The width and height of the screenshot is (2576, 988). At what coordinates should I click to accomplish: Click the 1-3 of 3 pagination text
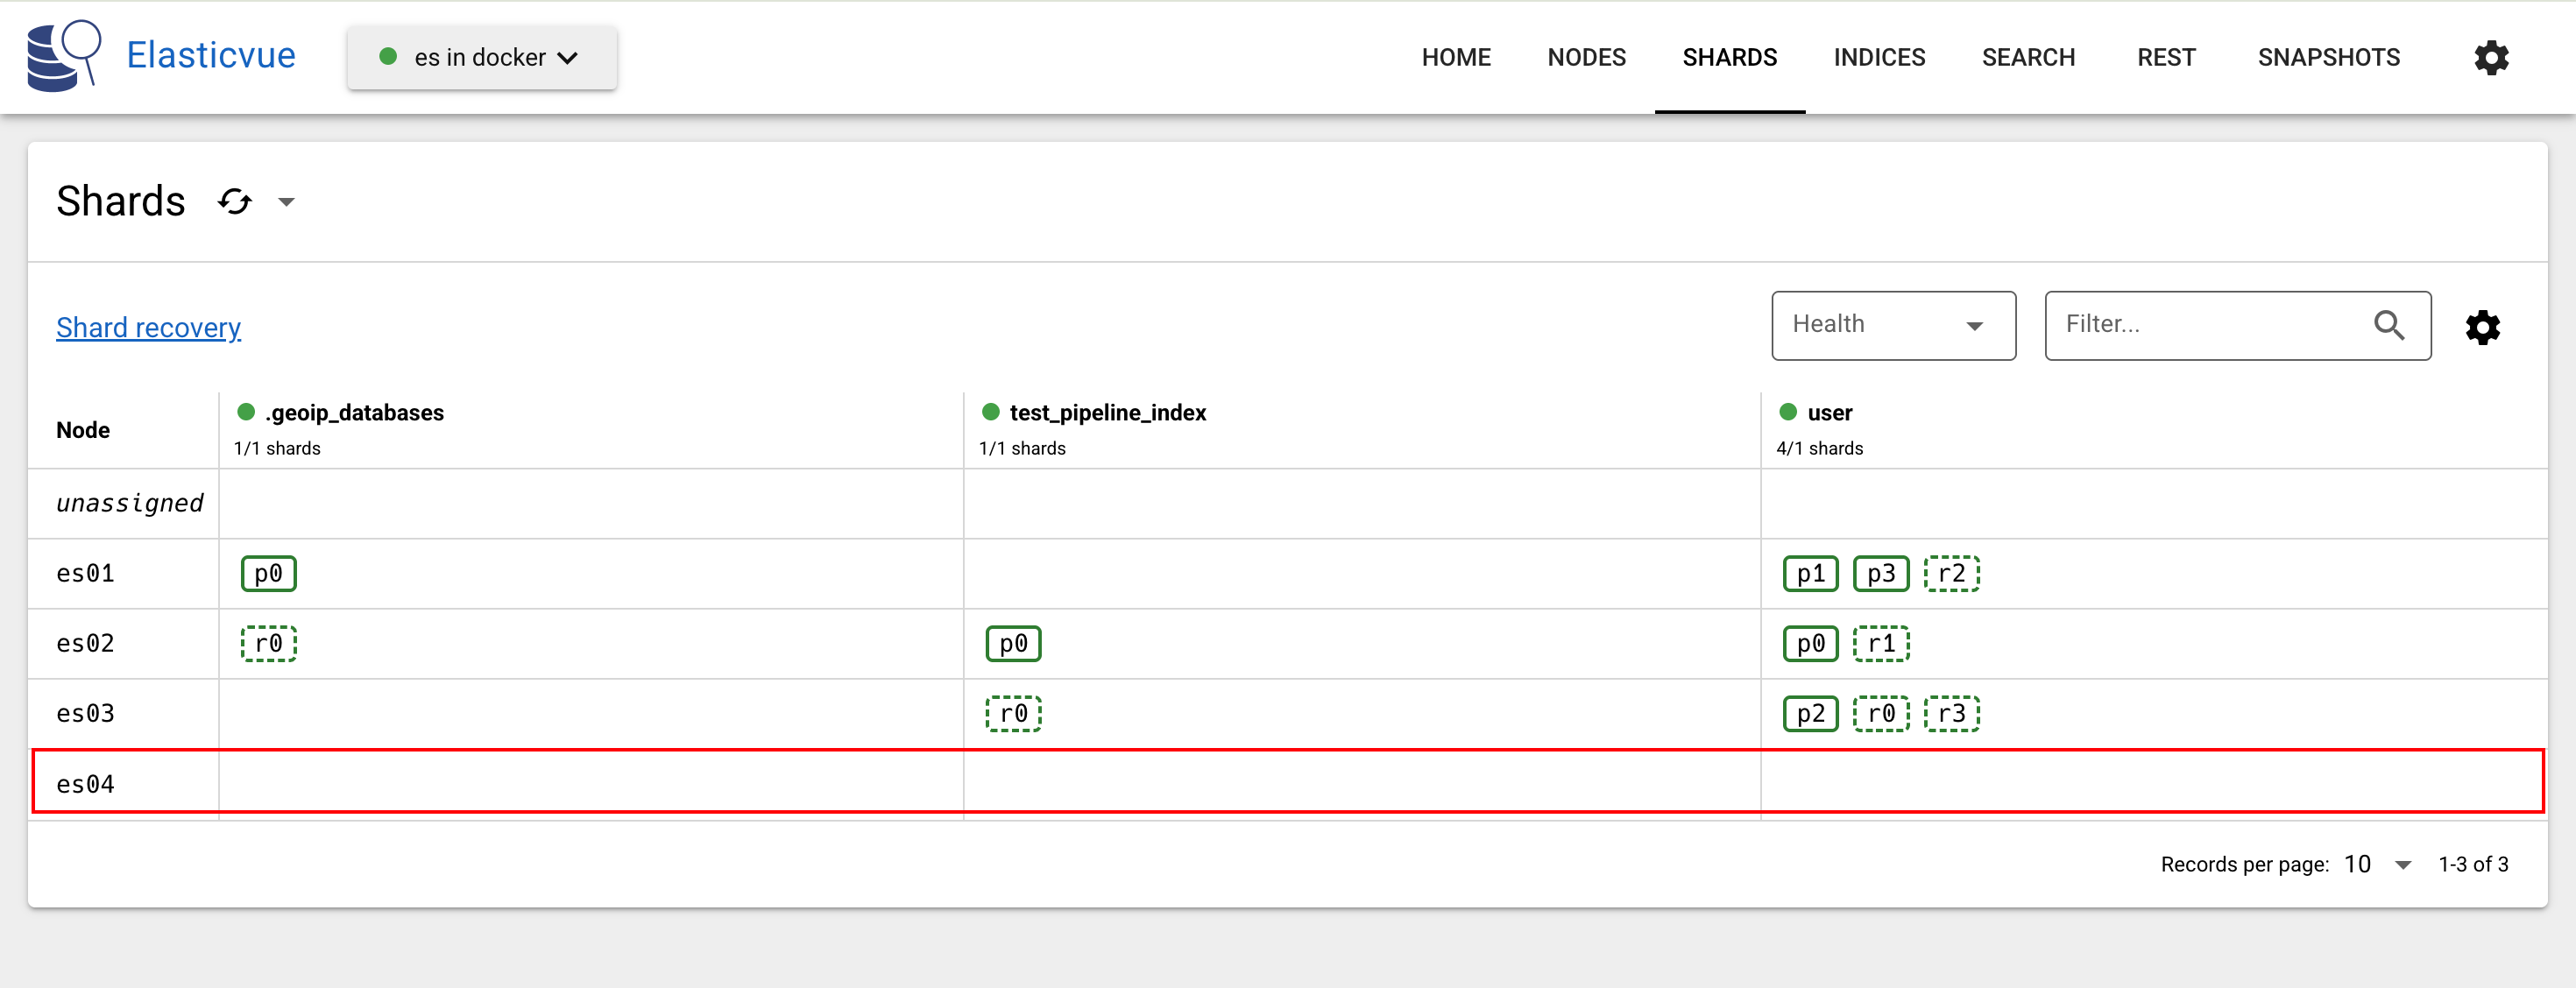click(x=2473, y=864)
